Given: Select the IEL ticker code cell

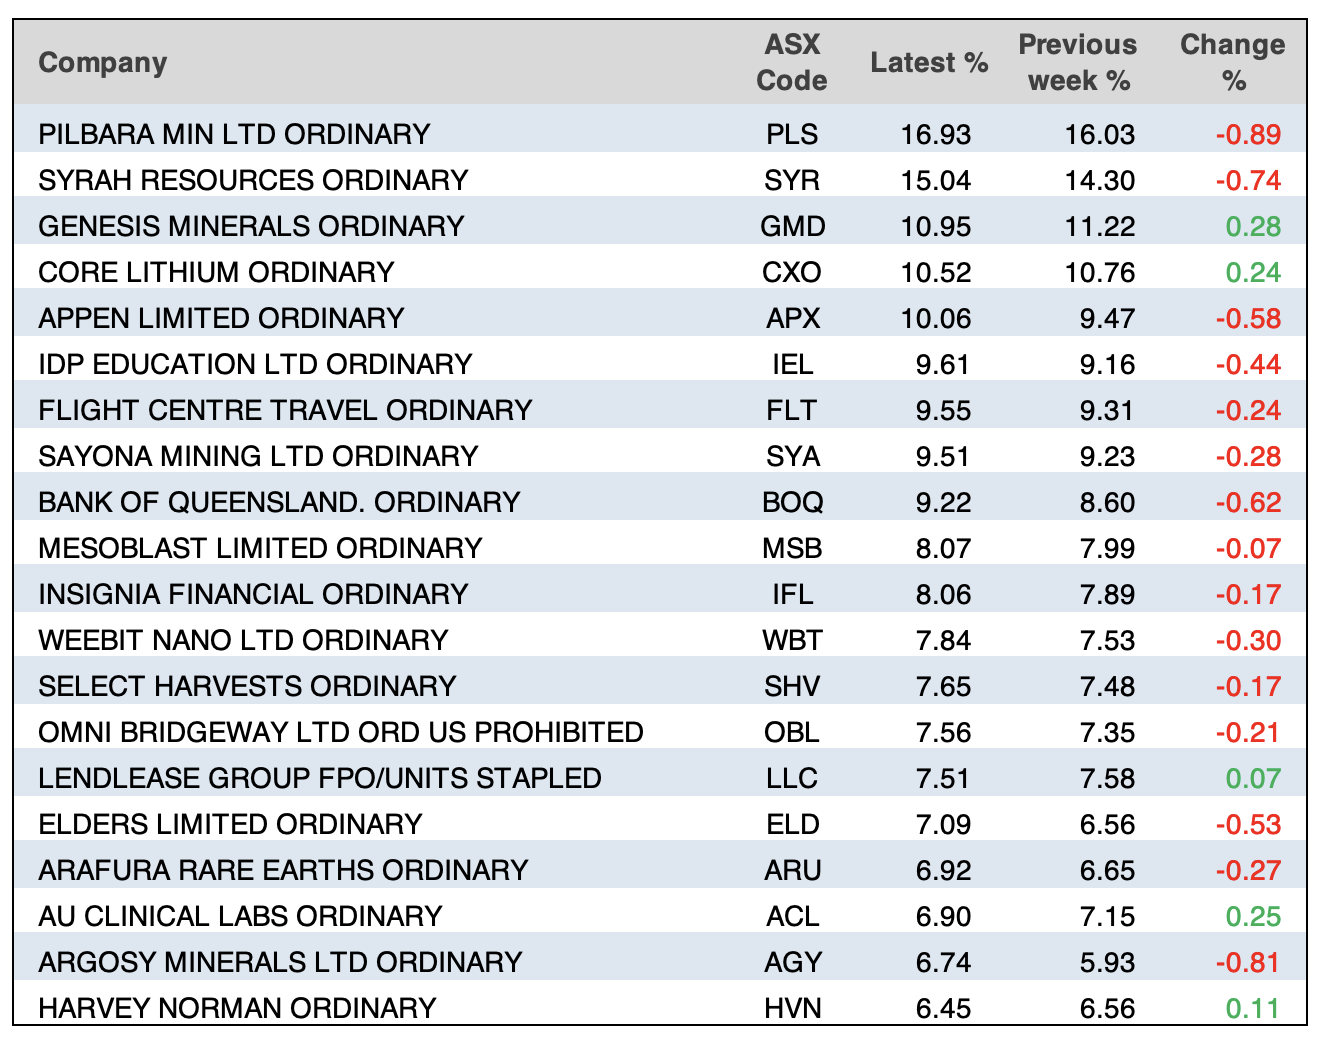Looking at the screenshot, I should (x=791, y=364).
